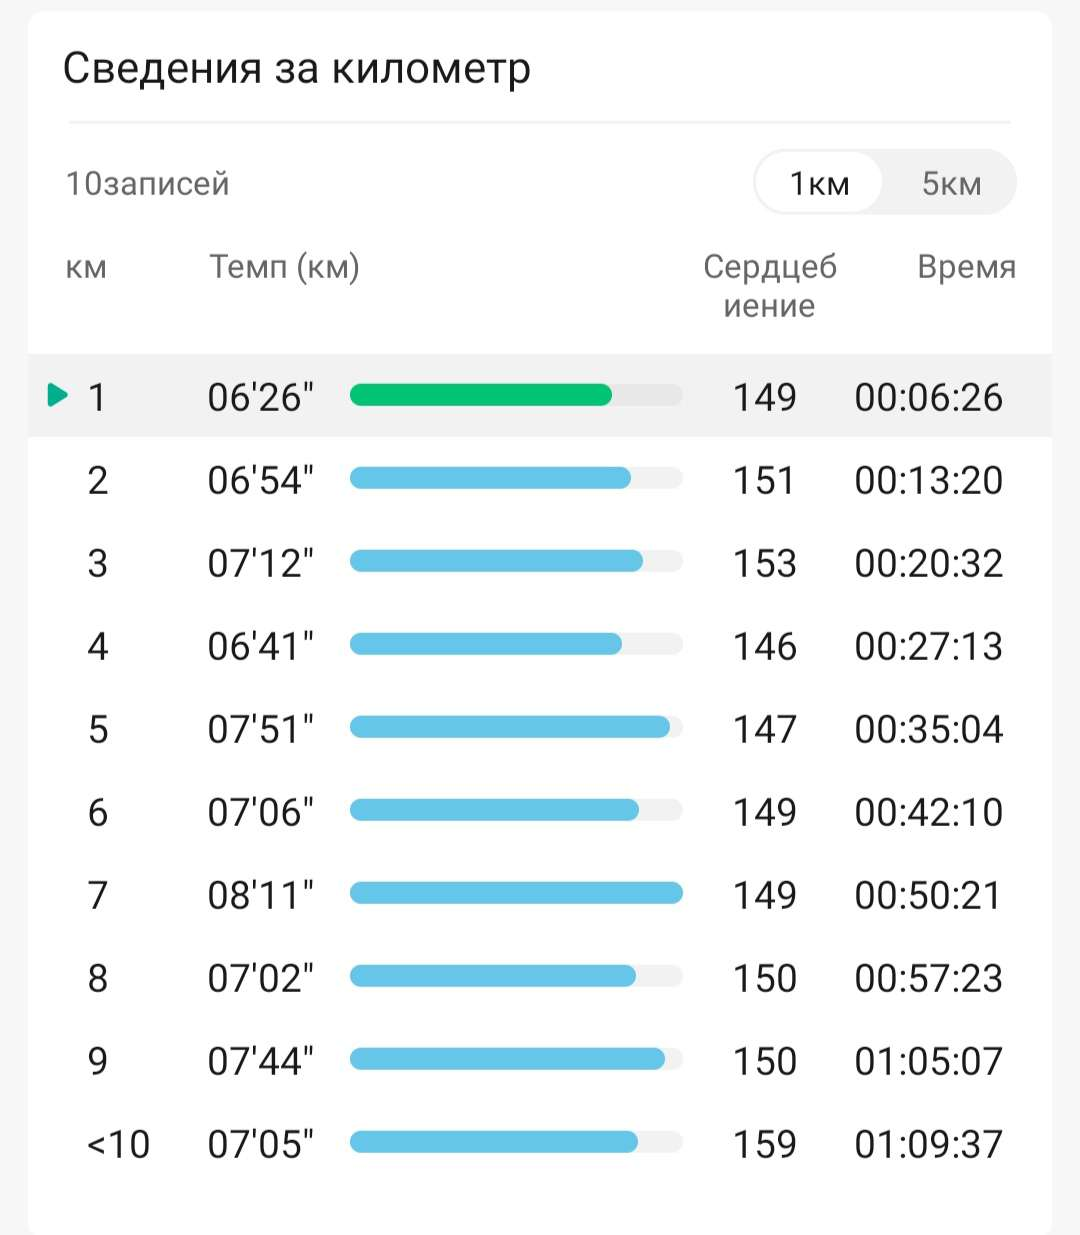Tap the Время column header
The width and height of the screenshot is (1080, 1235).
[966, 267]
